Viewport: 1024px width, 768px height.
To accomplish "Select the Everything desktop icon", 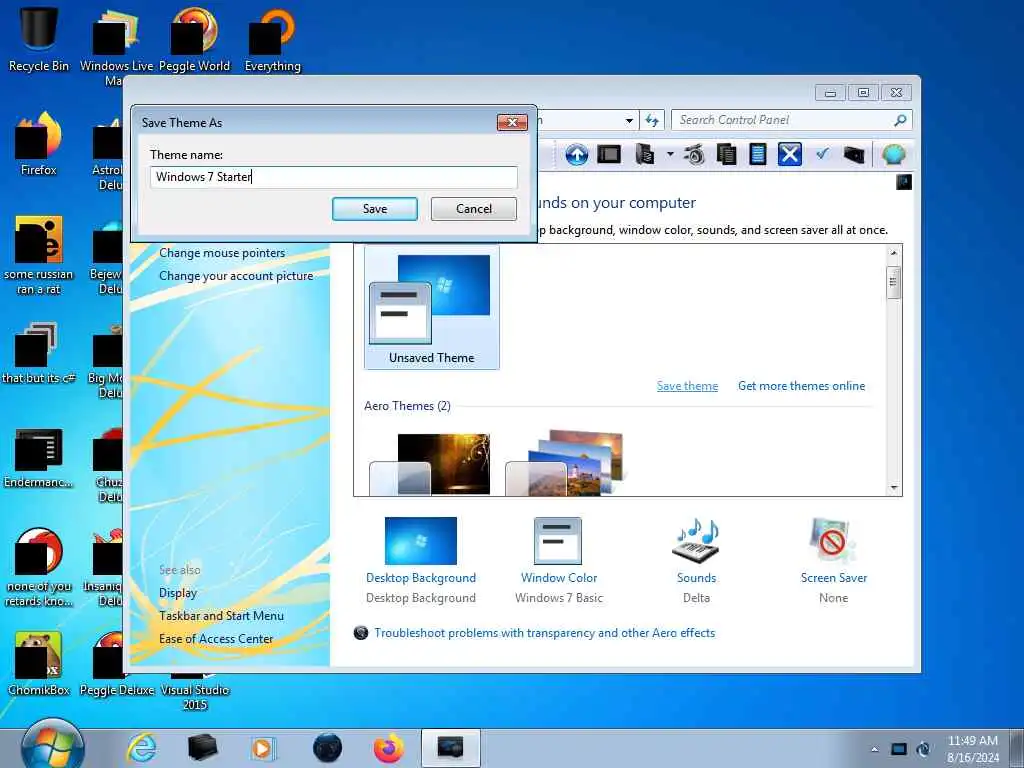I will tap(272, 39).
